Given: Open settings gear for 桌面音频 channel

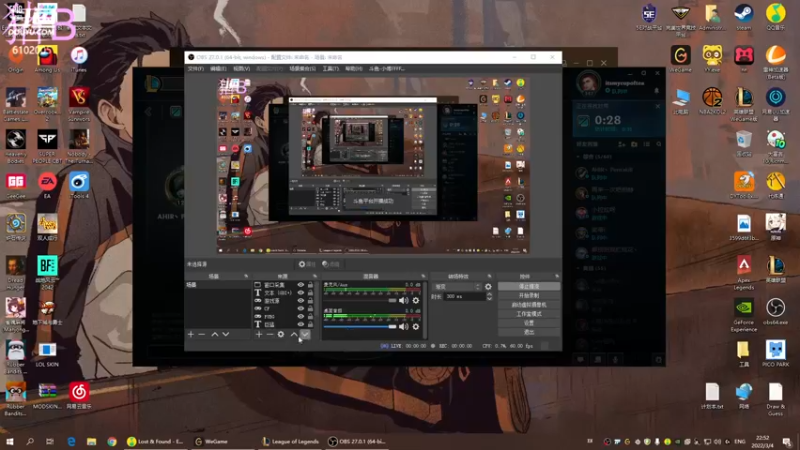Looking at the screenshot, I should click(416, 327).
